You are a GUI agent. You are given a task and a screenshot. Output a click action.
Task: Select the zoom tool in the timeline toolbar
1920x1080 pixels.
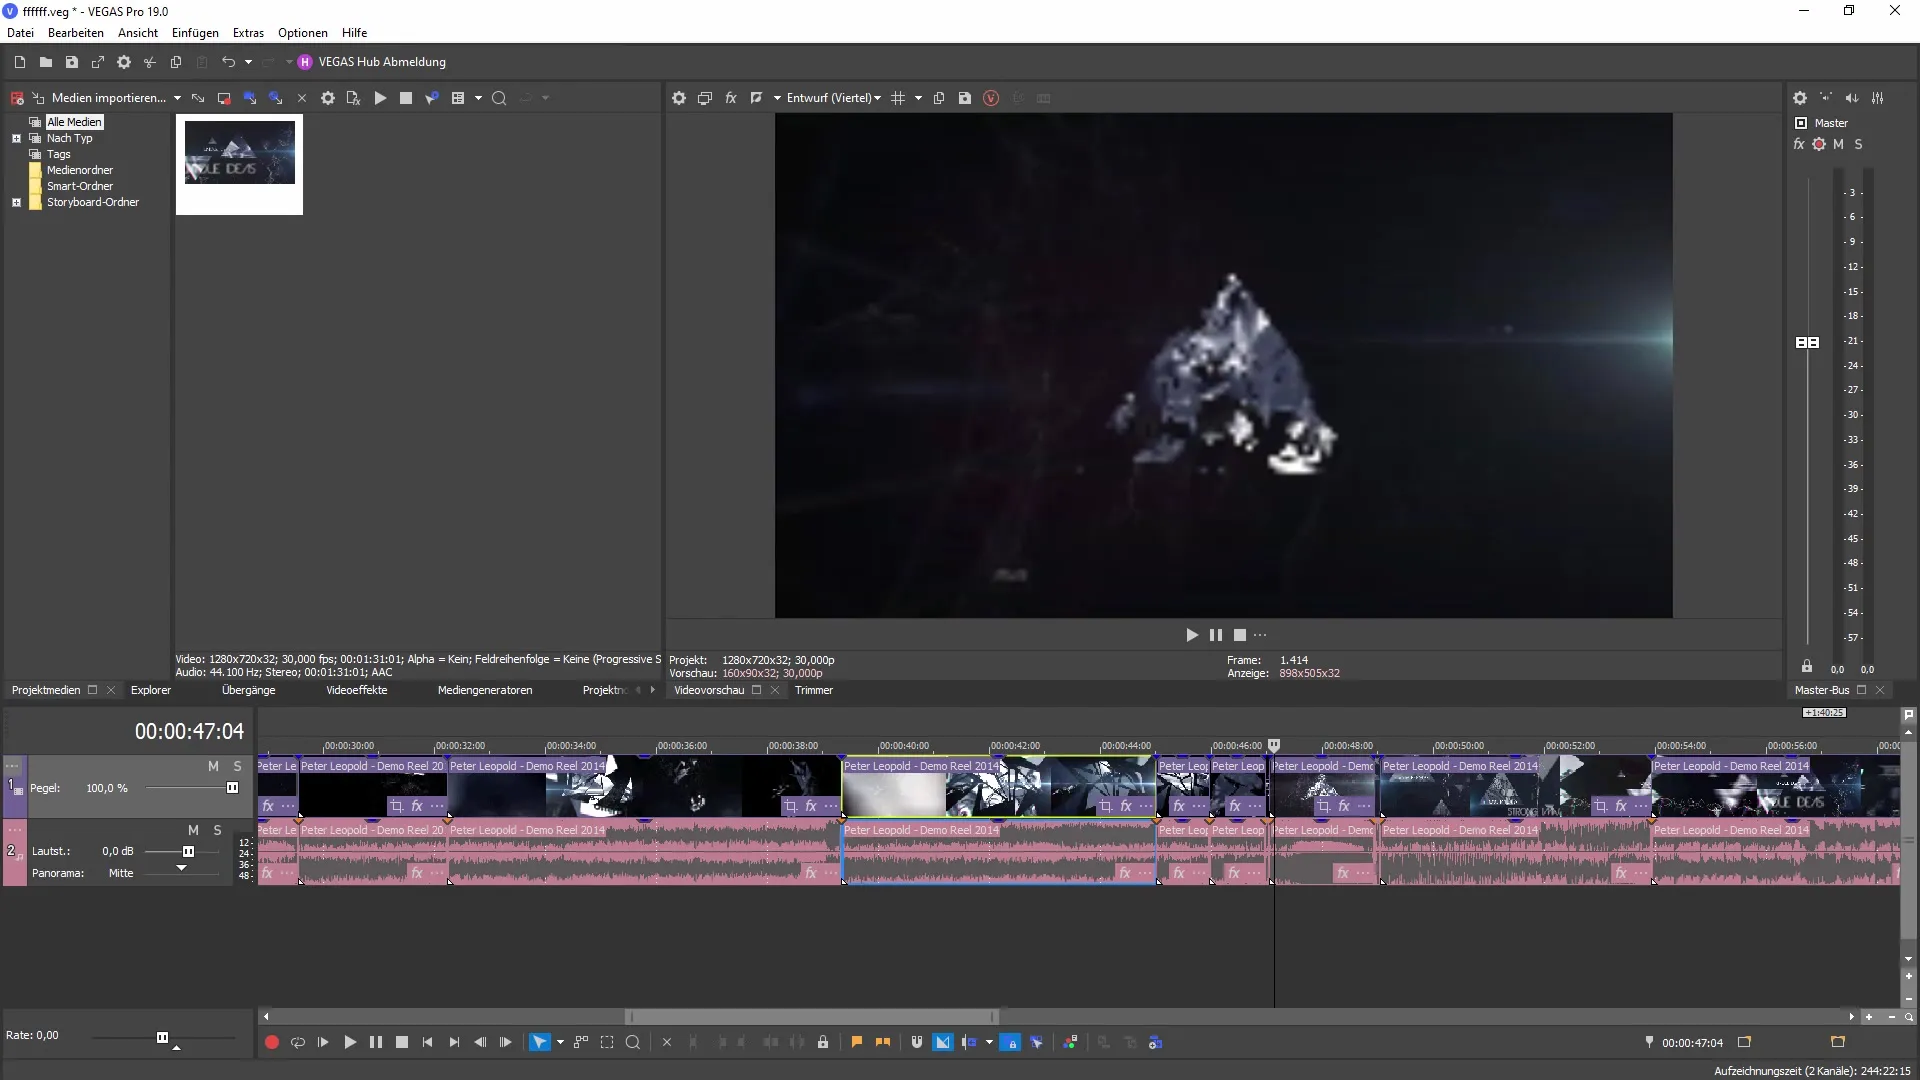[x=633, y=1042]
